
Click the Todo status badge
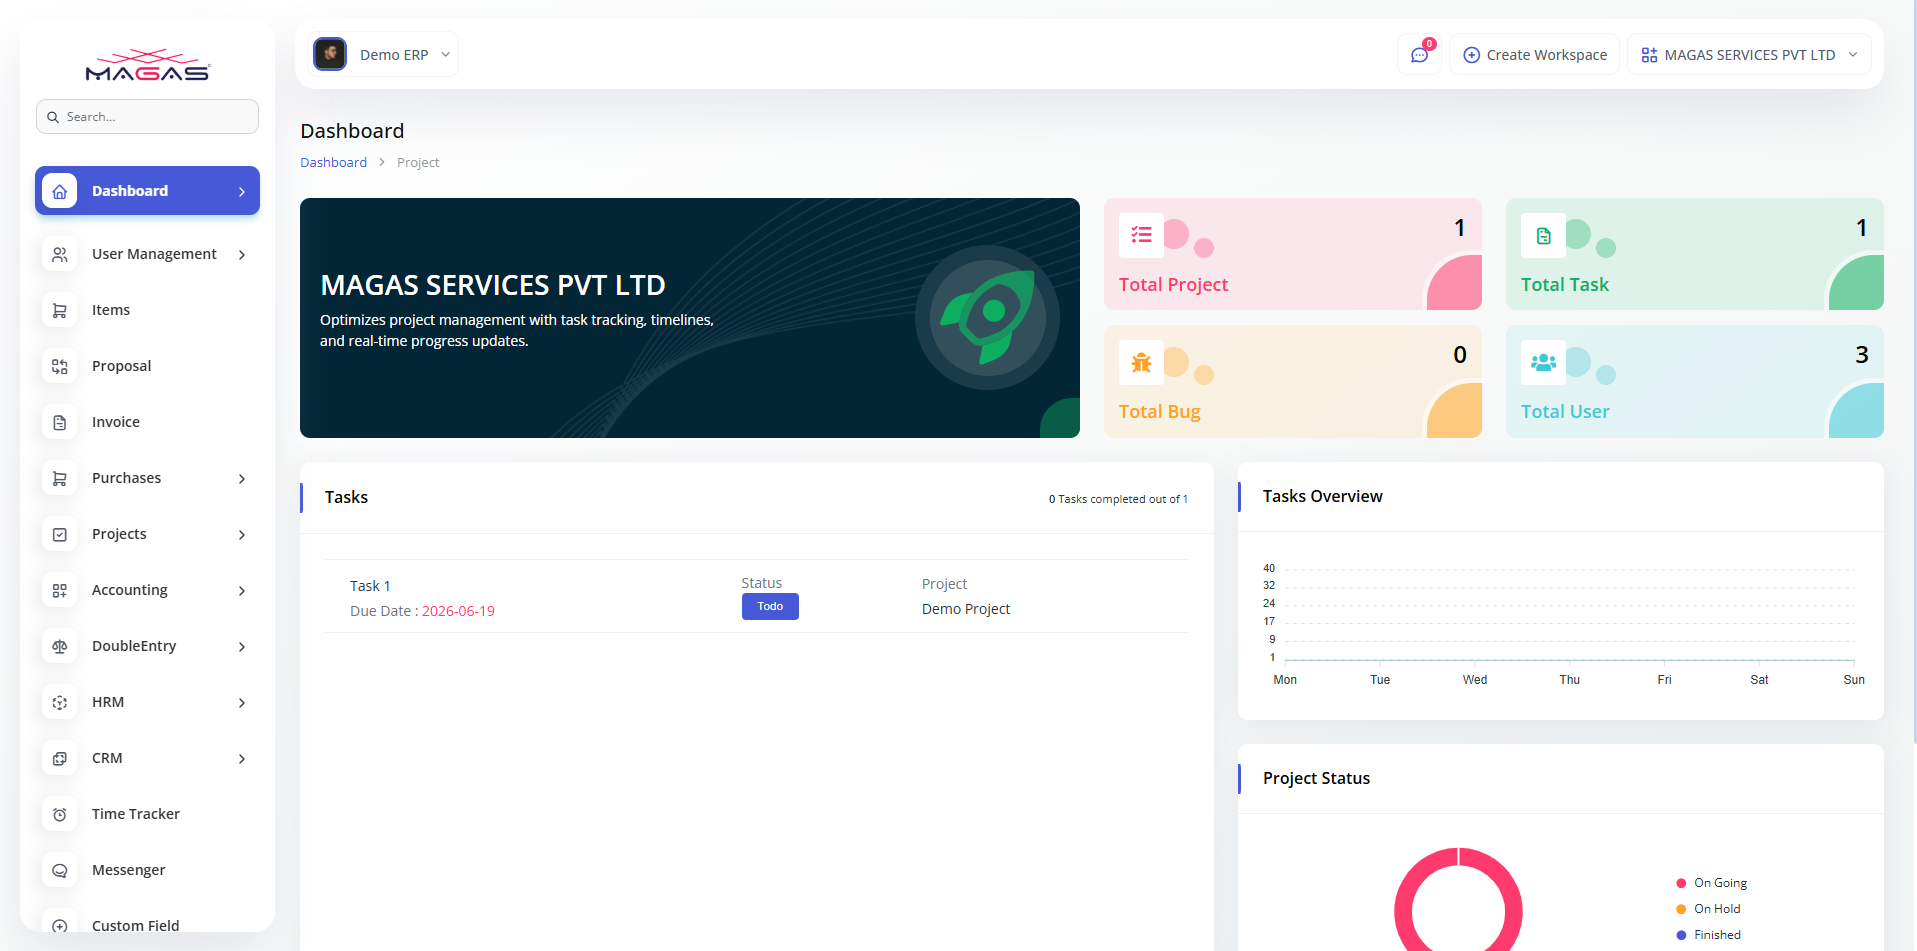point(770,607)
